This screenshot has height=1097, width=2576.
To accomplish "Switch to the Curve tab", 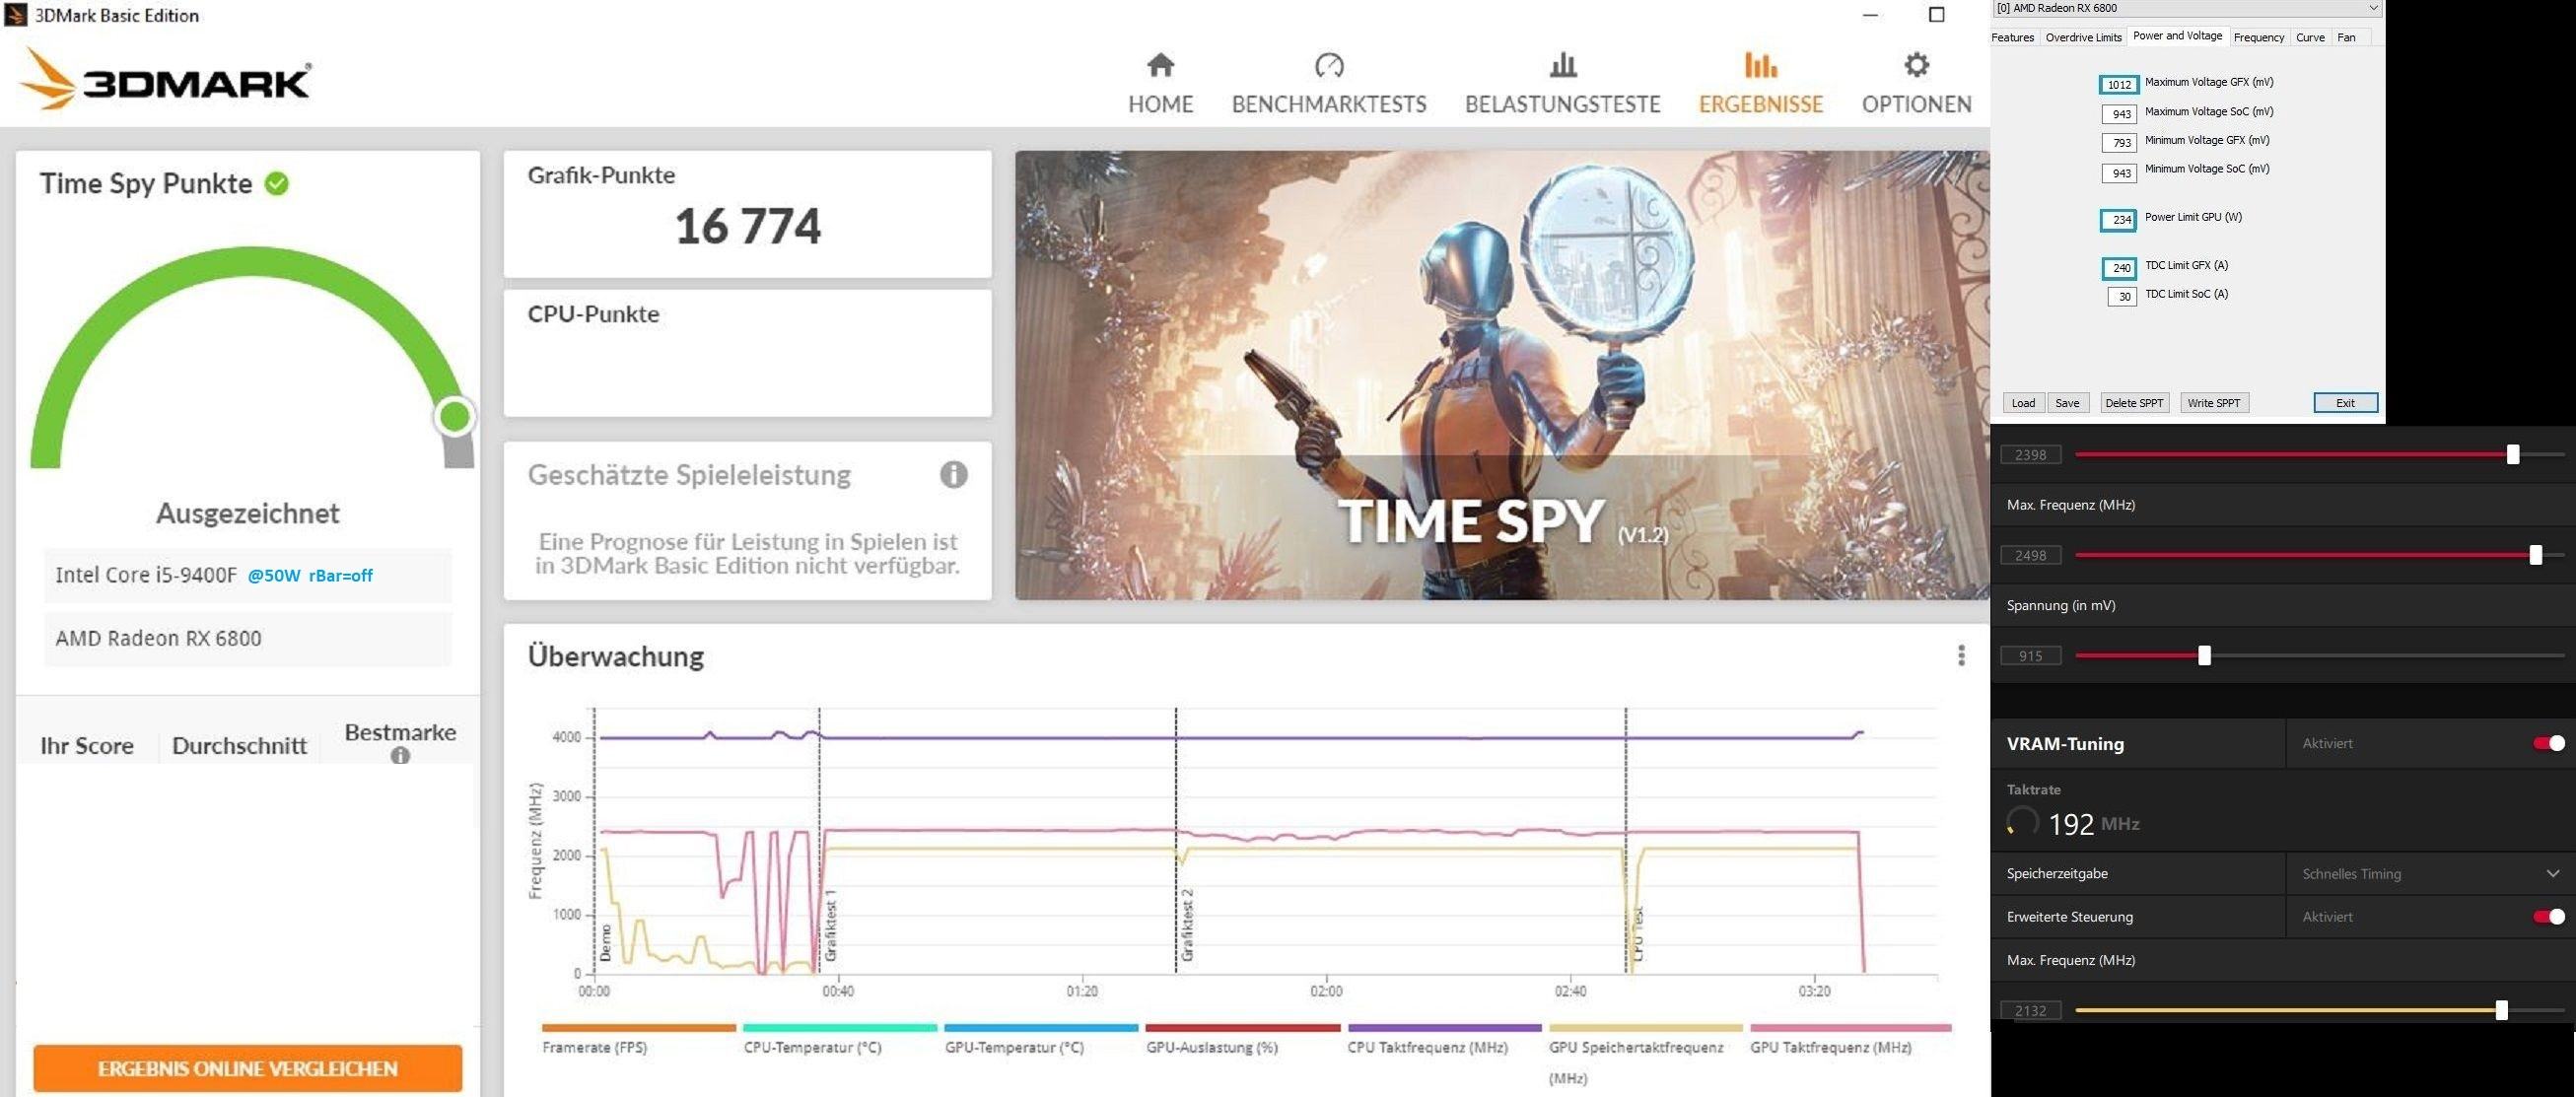I will (x=2310, y=37).
